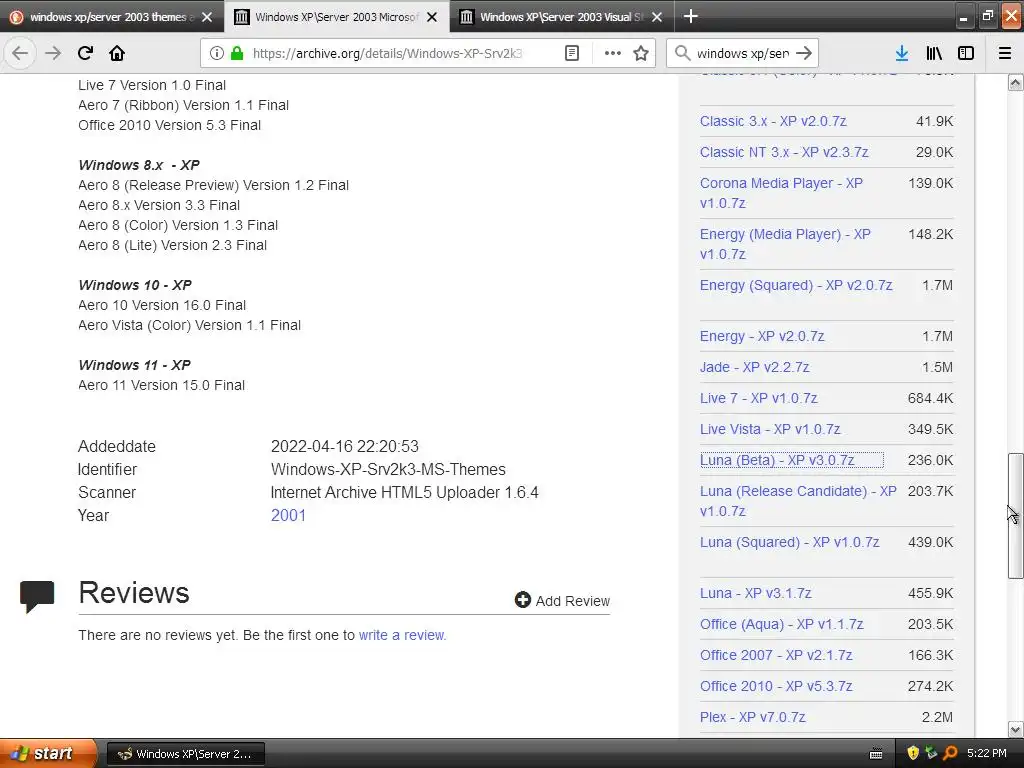Reload the current page

click(85, 53)
